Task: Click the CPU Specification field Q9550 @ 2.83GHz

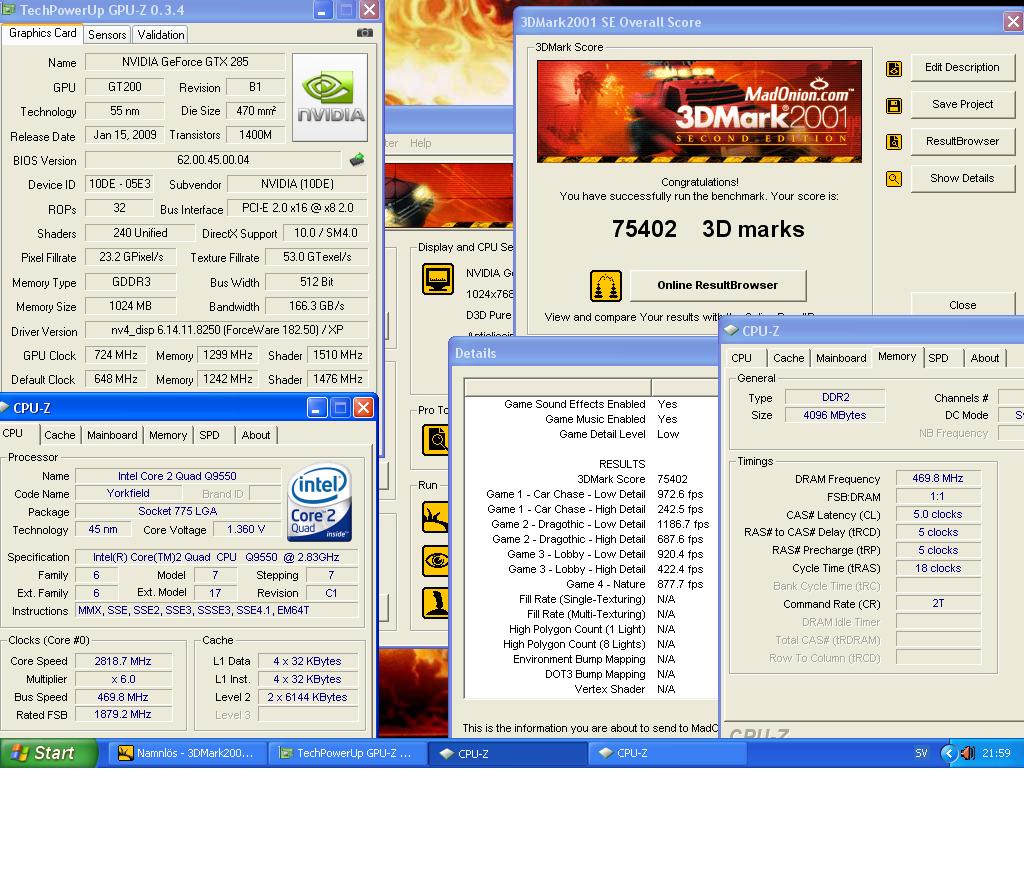Action: [216, 557]
